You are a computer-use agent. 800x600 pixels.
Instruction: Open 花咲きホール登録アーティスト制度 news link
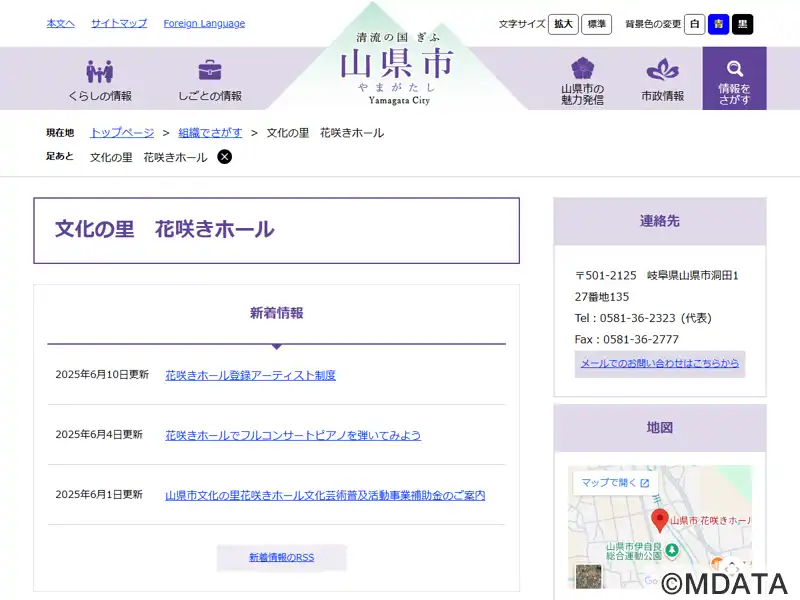(250, 375)
